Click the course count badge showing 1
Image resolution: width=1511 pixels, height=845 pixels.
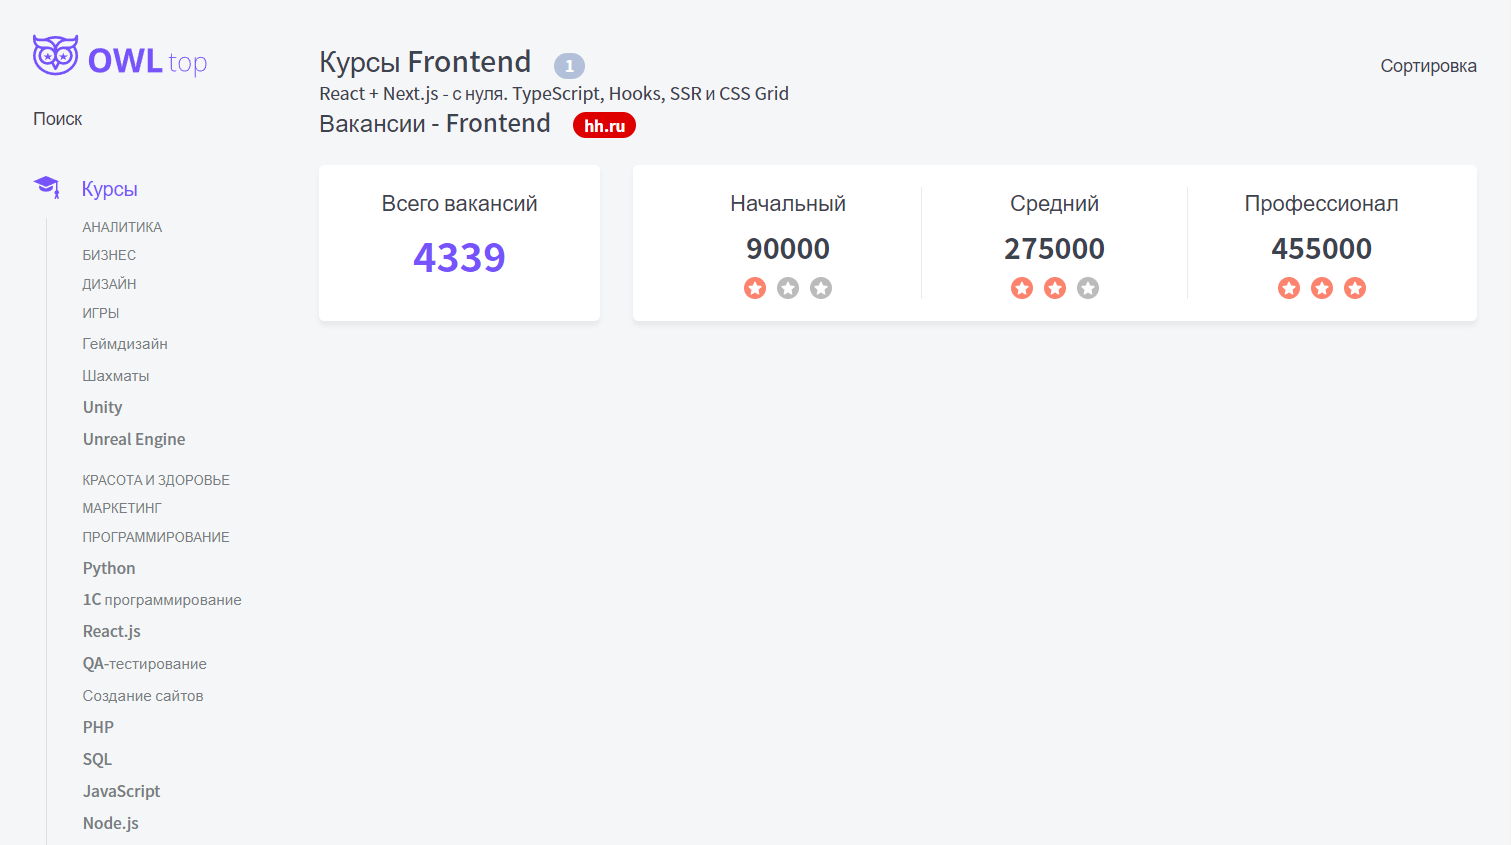pos(569,66)
